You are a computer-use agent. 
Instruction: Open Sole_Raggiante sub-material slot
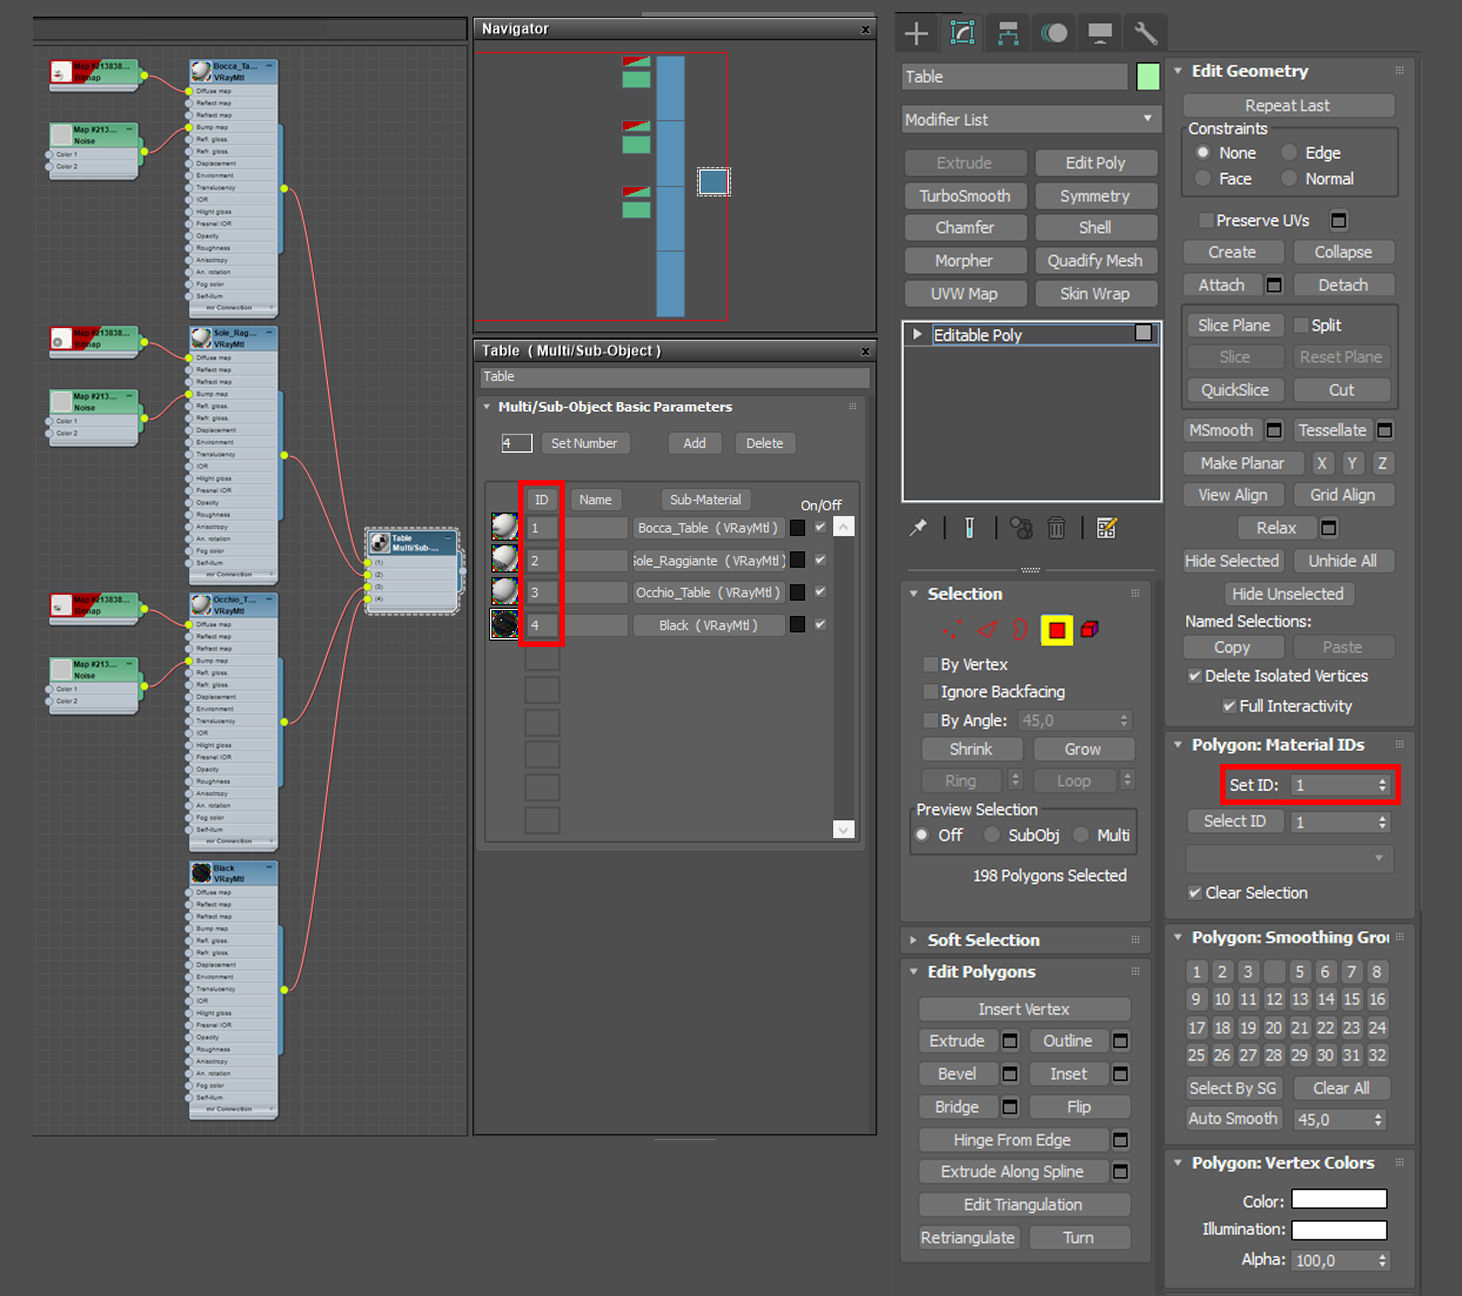click(709, 561)
